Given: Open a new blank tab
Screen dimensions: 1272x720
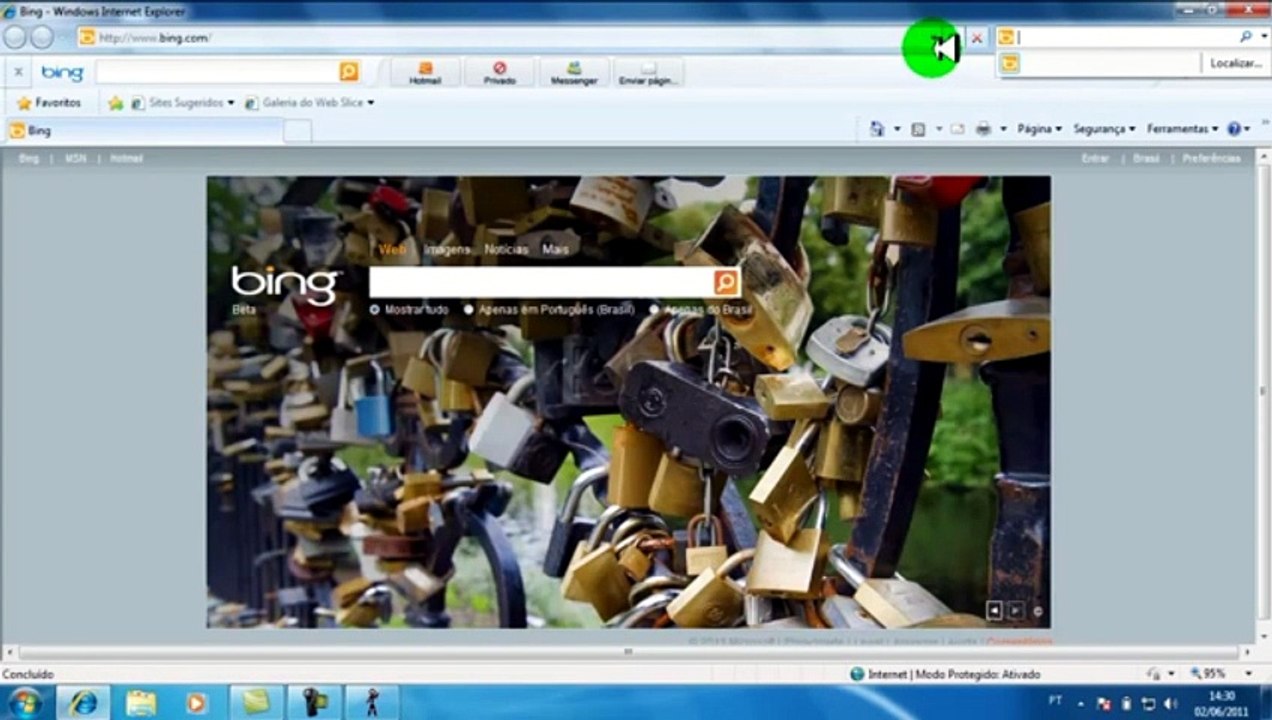Looking at the screenshot, I should [x=298, y=131].
